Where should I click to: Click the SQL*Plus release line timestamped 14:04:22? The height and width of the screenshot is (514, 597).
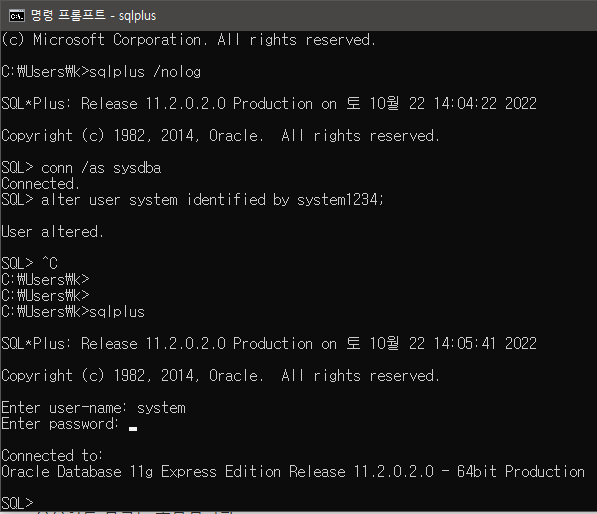269,104
